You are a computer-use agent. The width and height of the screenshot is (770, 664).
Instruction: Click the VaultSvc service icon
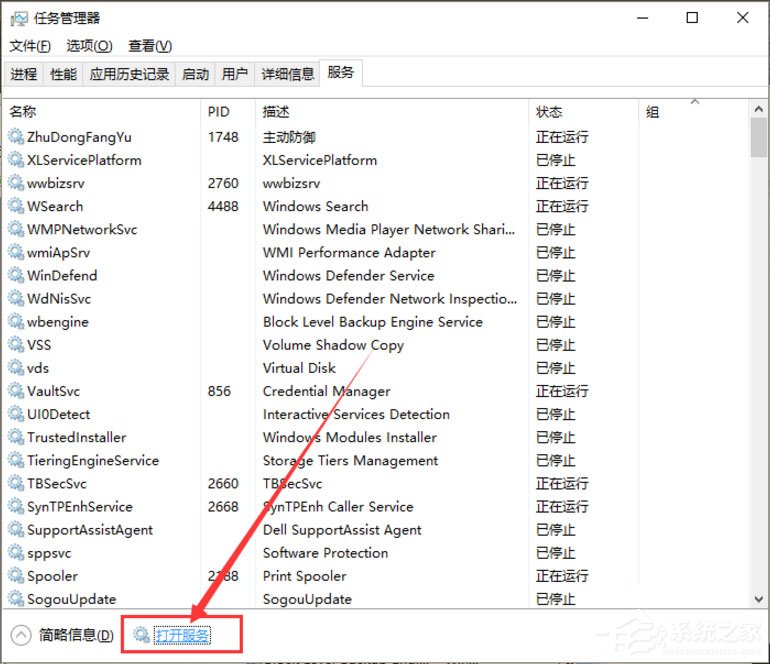click(16, 391)
